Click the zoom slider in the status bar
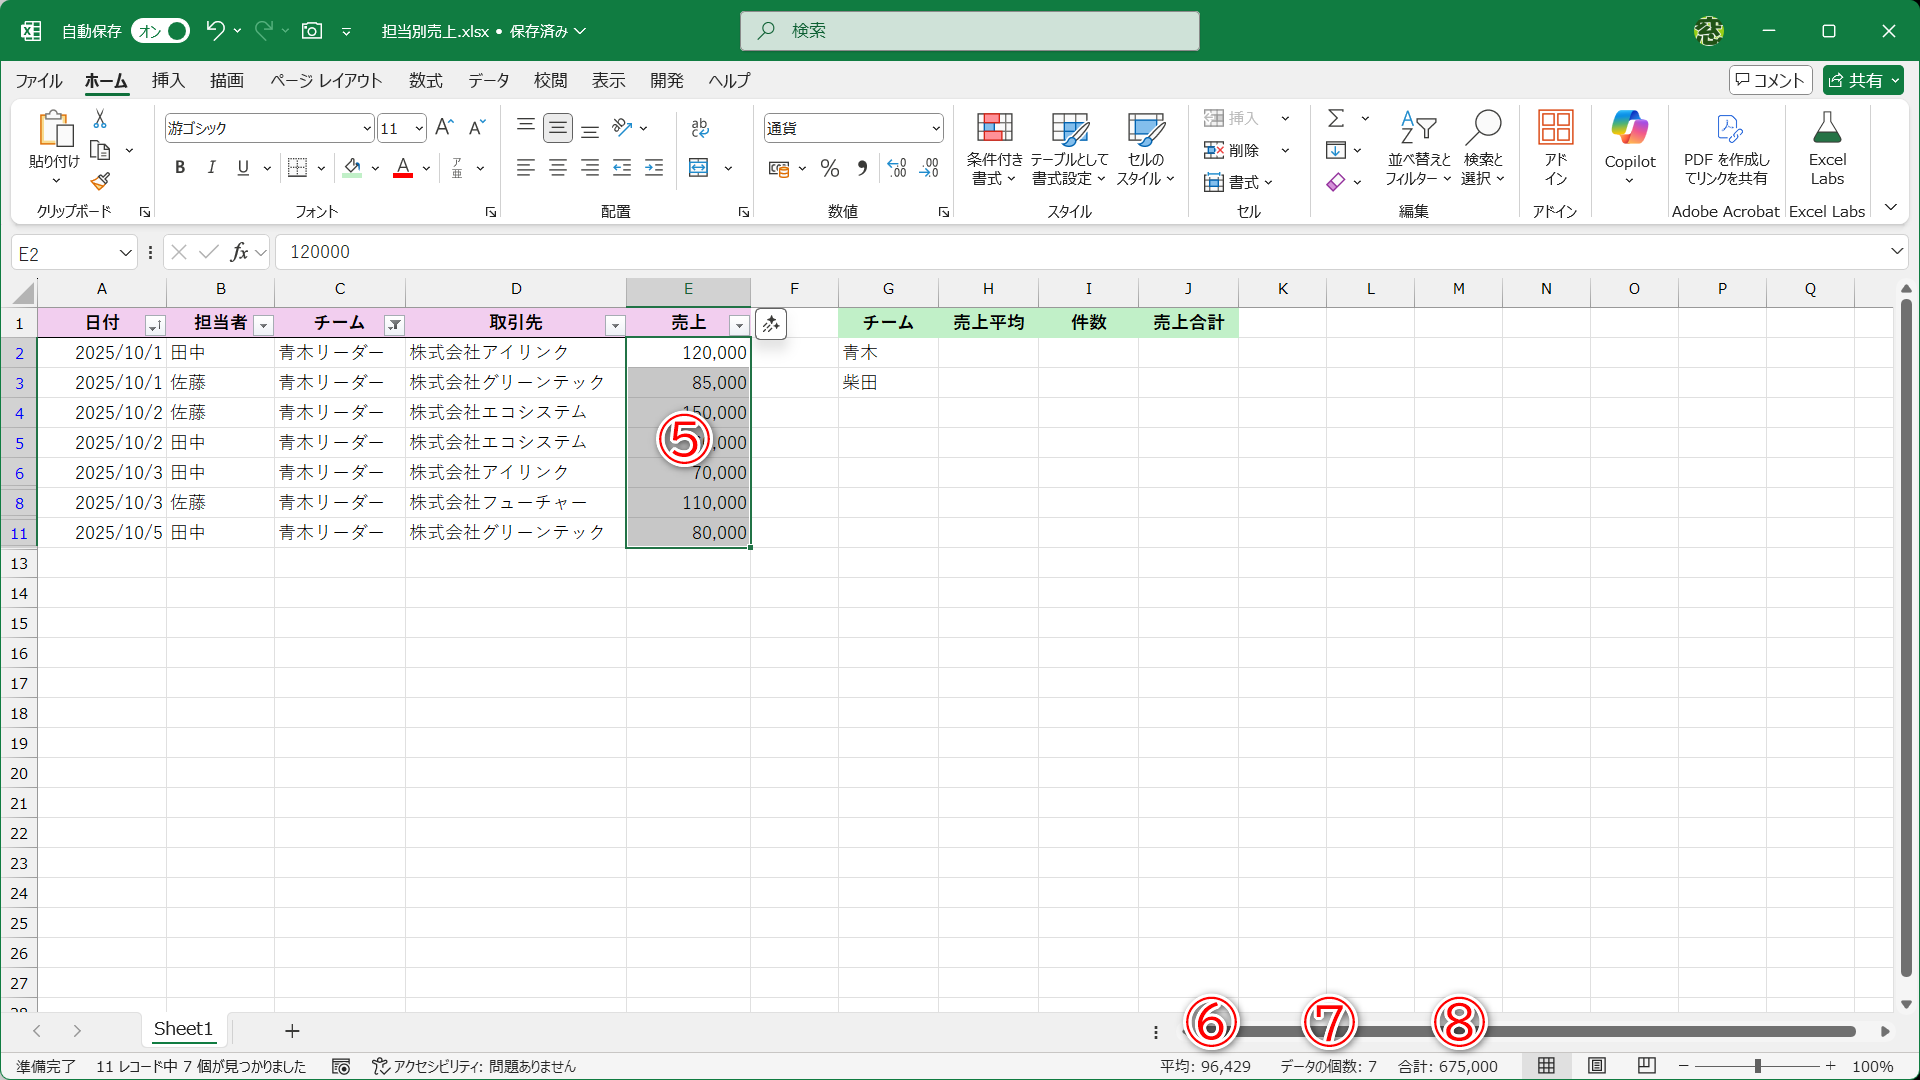The width and height of the screenshot is (1920, 1080). point(1757,1066)
